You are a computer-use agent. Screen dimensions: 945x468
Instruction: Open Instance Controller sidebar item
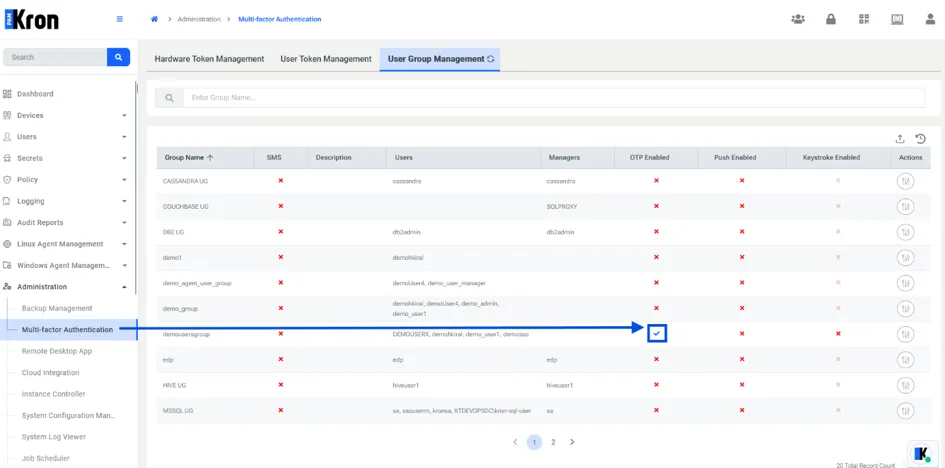pyautogui.click(x=54, y=394)
